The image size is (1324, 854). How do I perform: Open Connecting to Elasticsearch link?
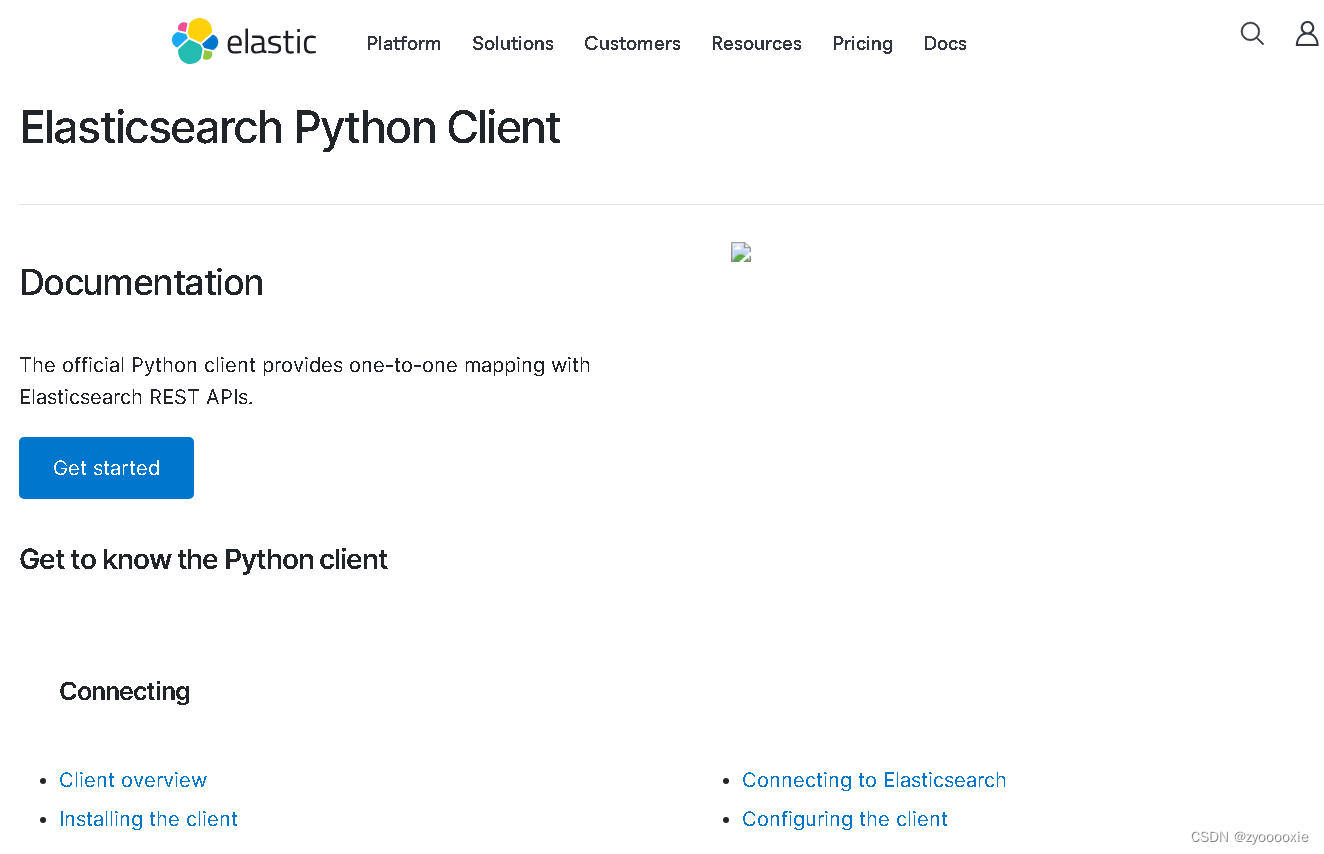point(874,780)
